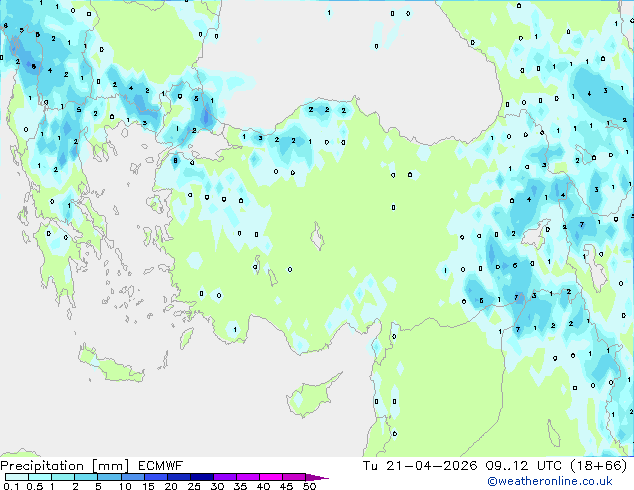
Task: Click the '15' legend scale value
Action: coord(148,486)
